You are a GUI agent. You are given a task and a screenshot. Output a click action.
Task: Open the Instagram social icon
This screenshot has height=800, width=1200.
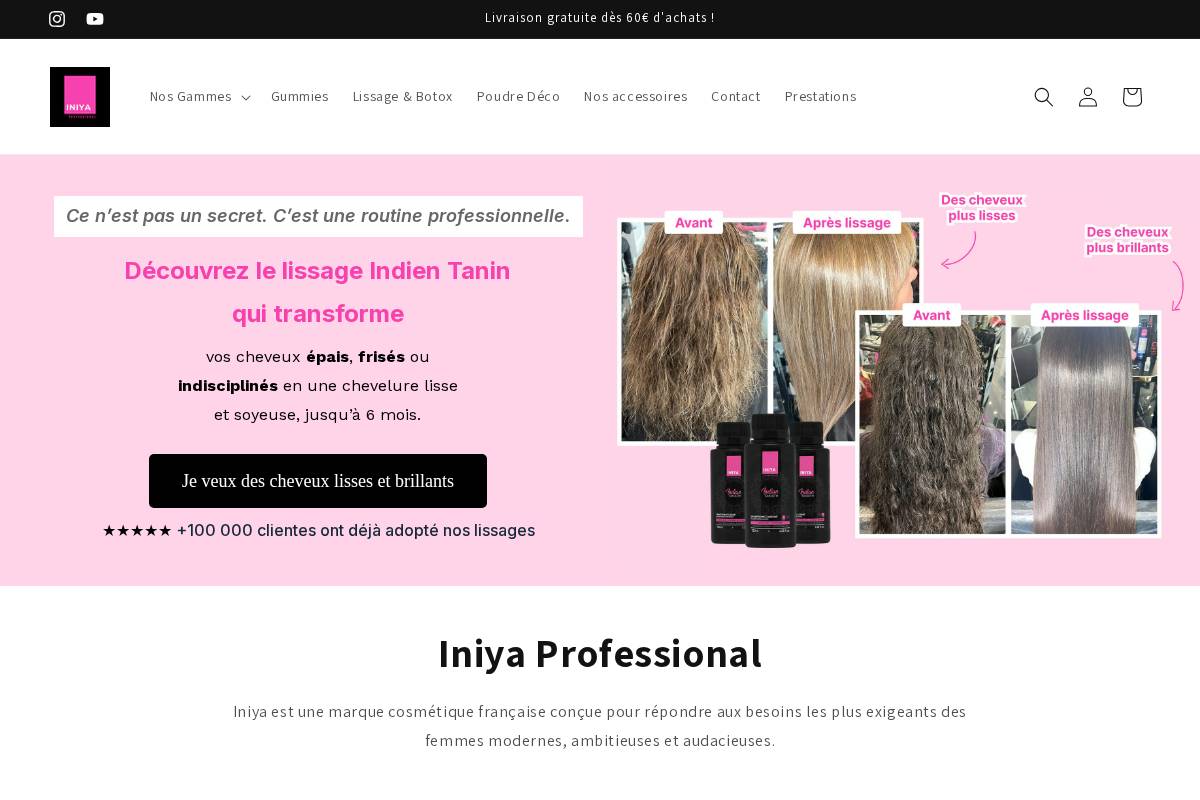tap(57, 19)
